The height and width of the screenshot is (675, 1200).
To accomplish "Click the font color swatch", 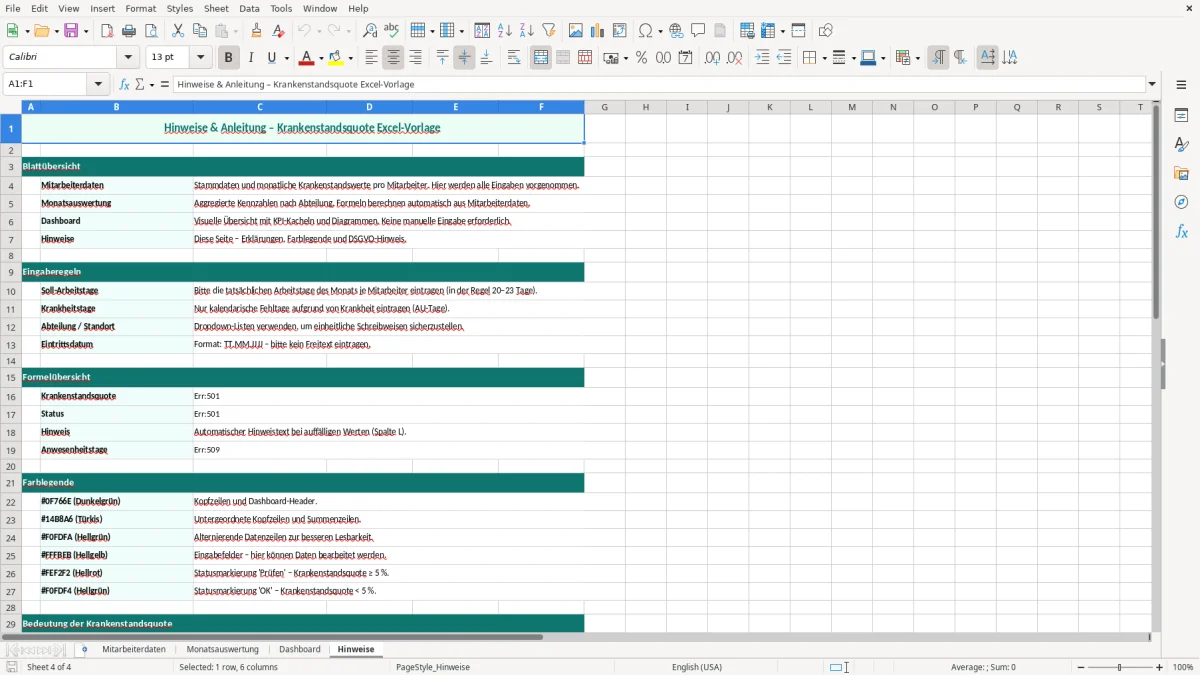I will pos(307,58).
